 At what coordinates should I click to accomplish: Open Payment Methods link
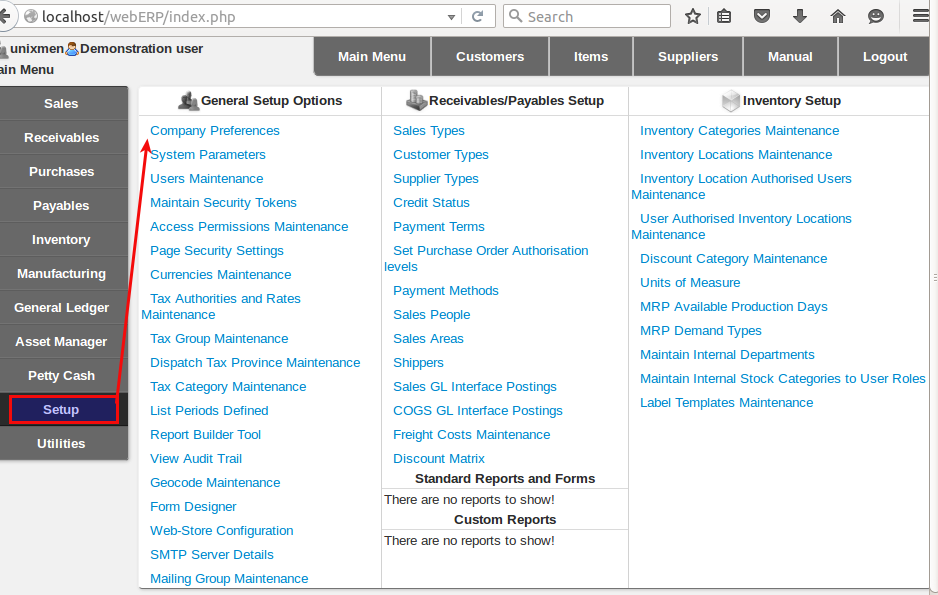point(446,291)
